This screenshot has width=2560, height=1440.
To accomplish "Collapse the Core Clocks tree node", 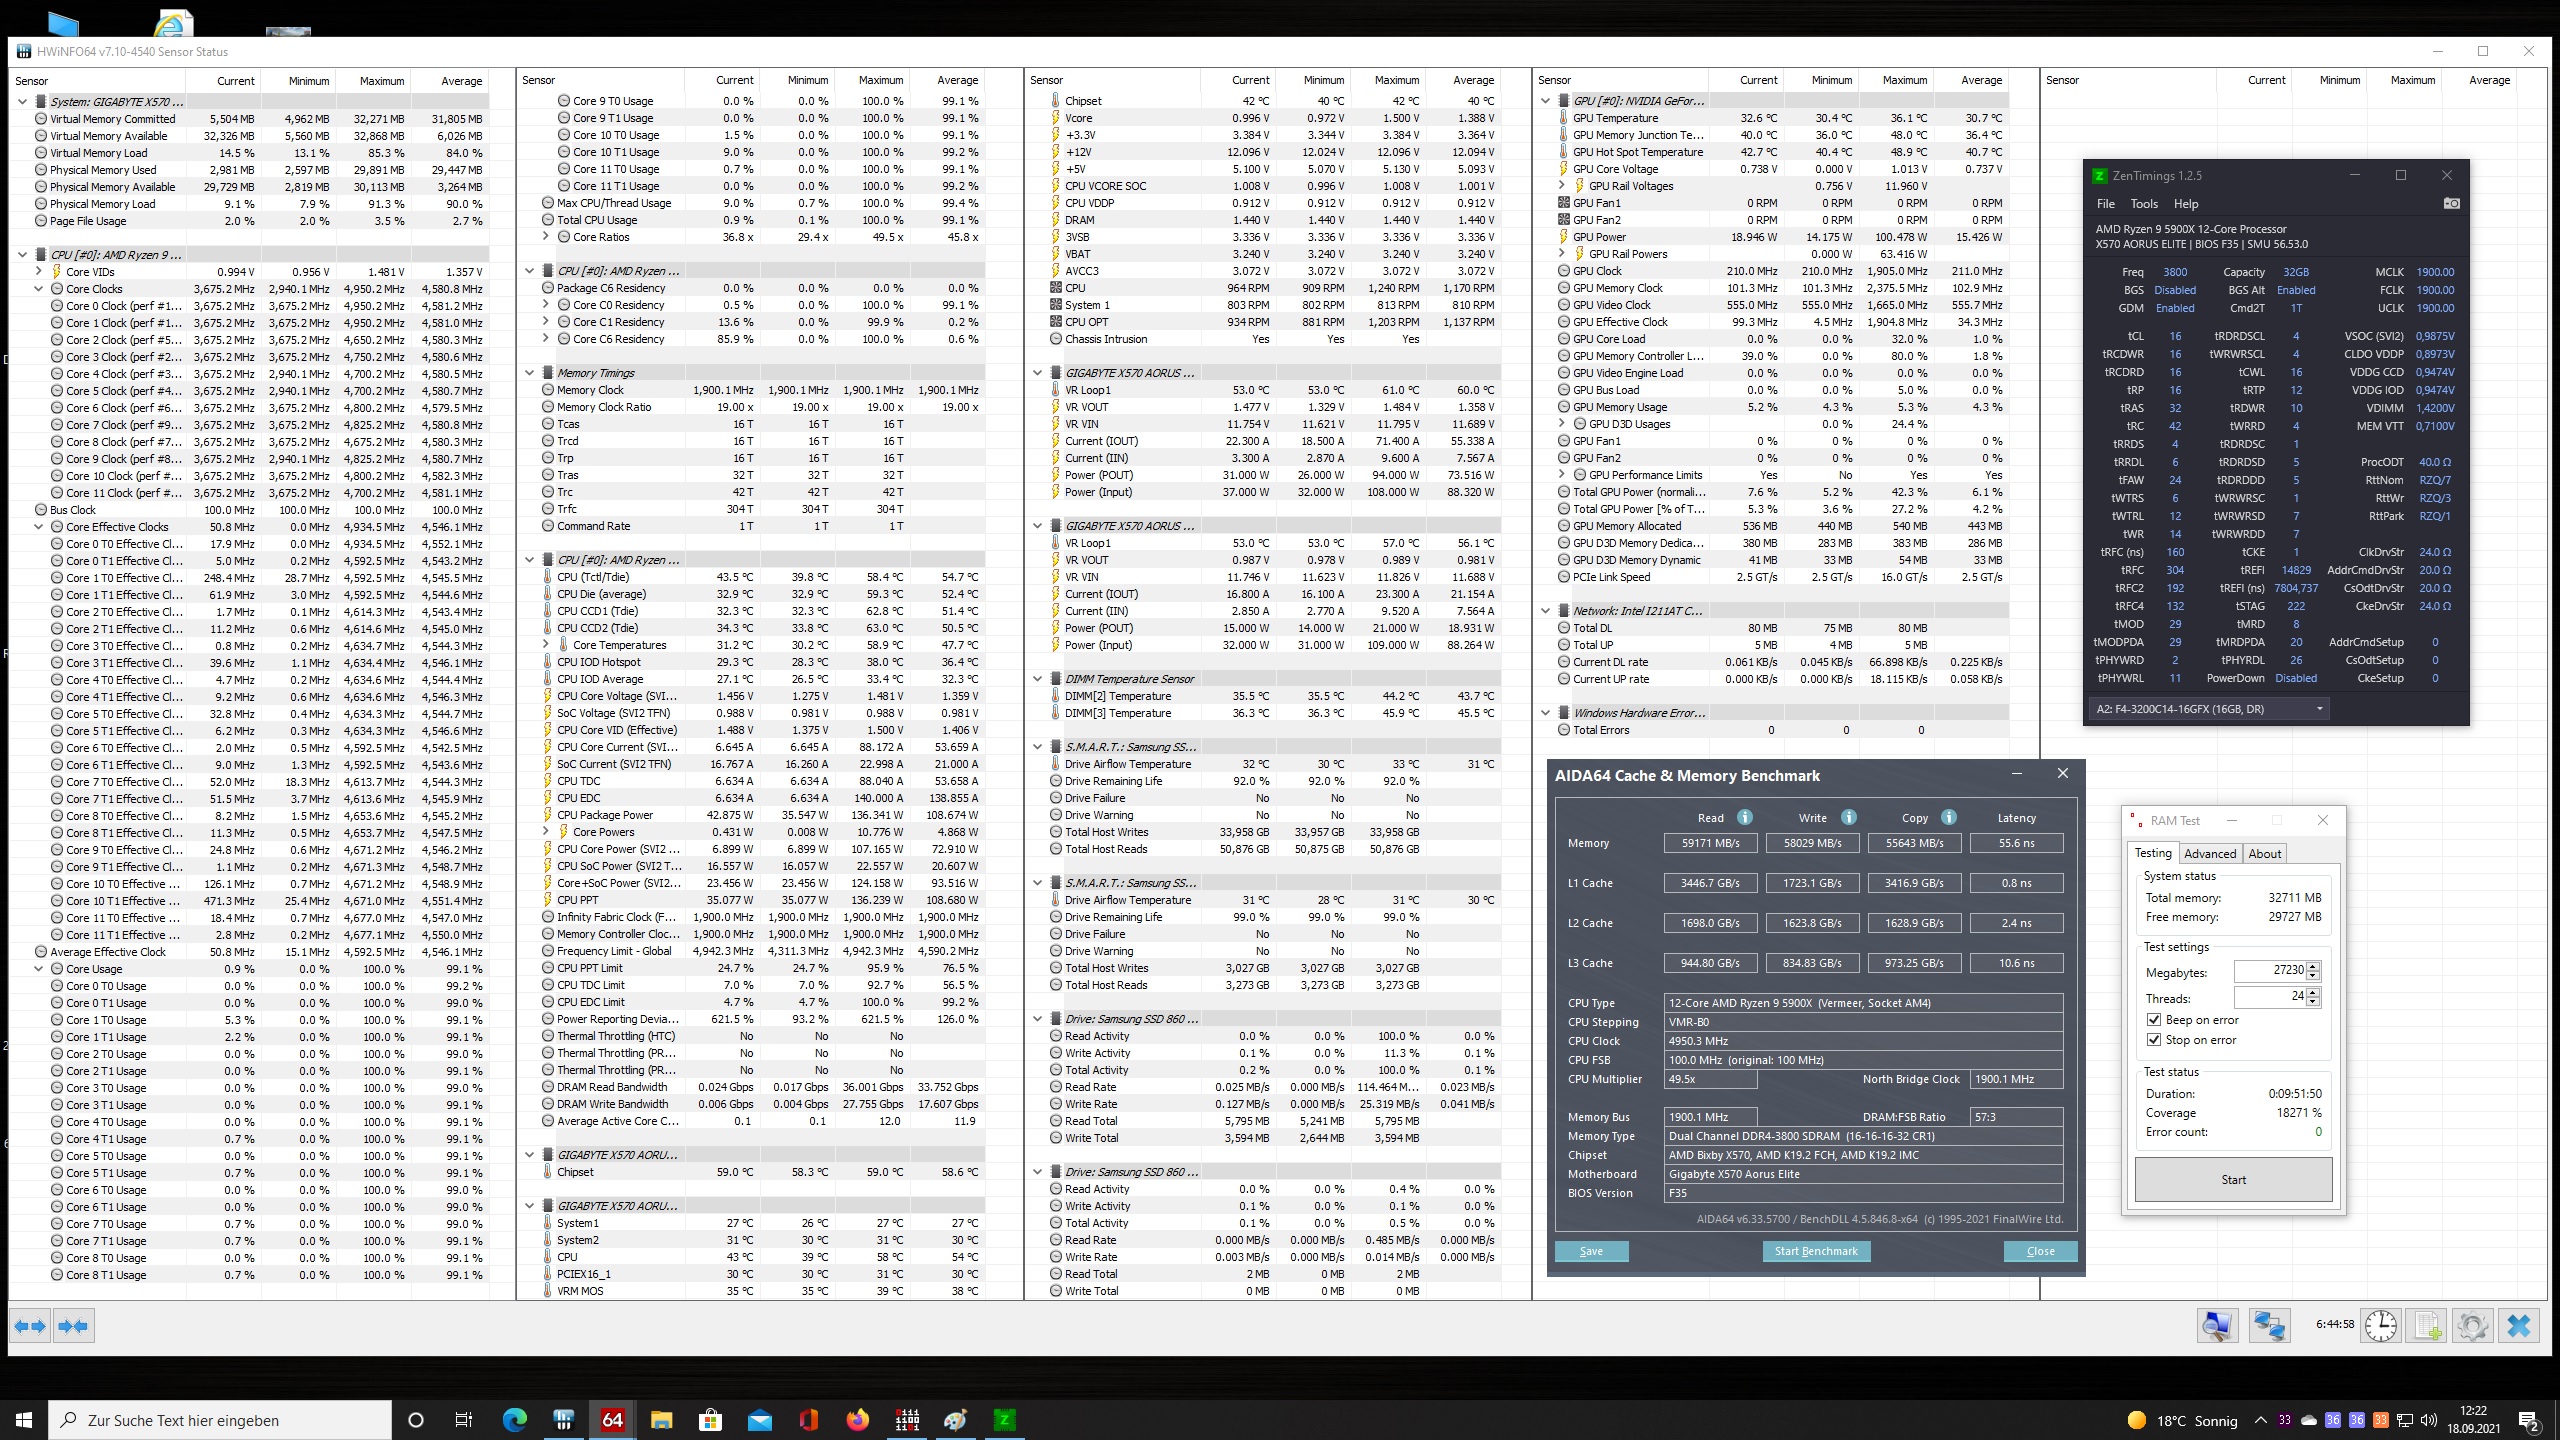I will [39, 289].
